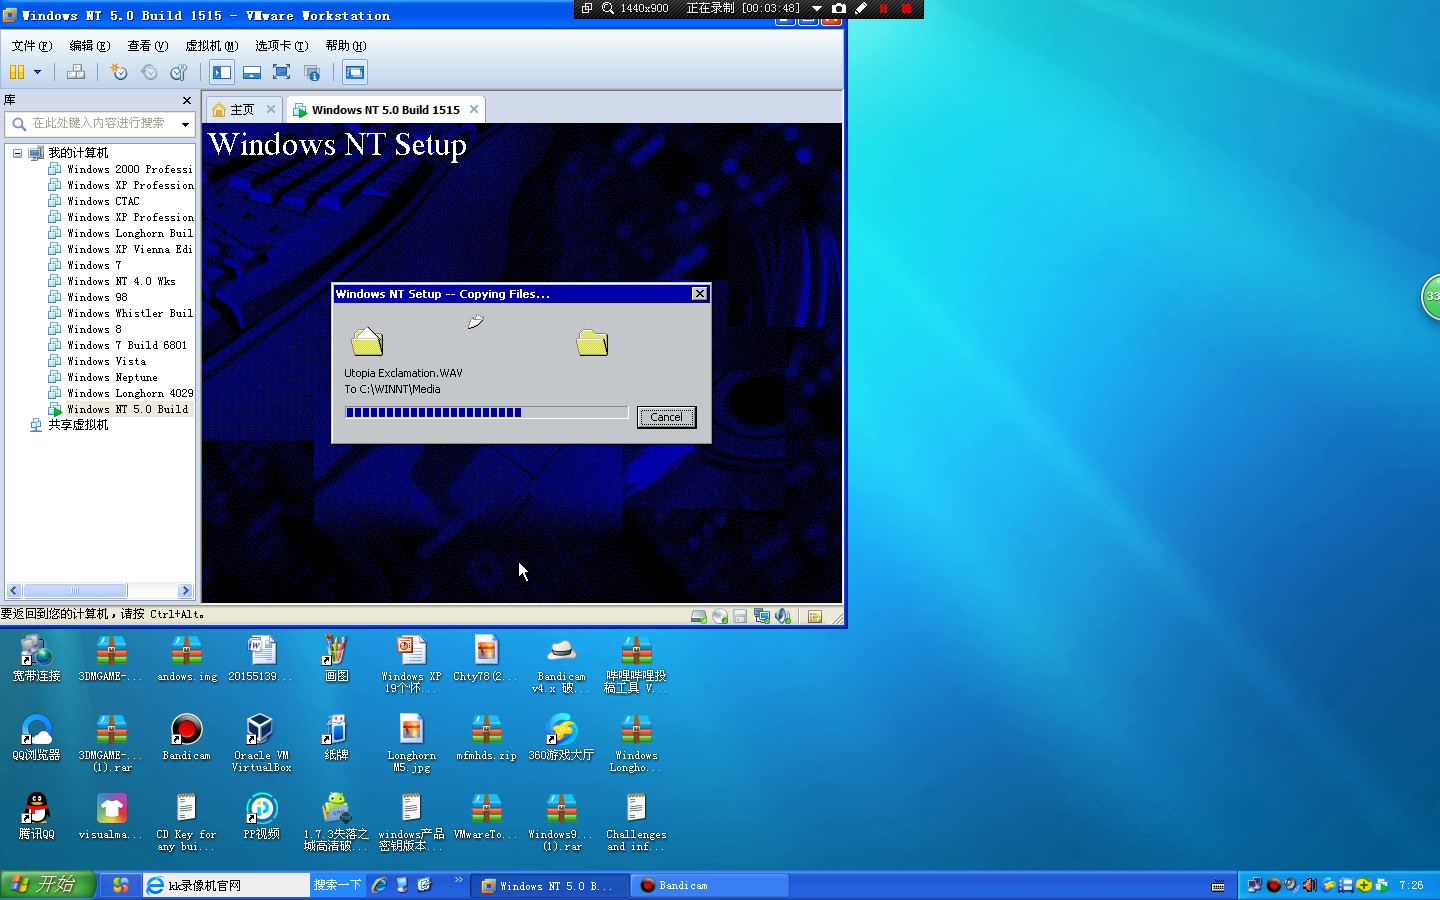Take a snapshot with the toolbar snapshot icon

tap(119, 72)
